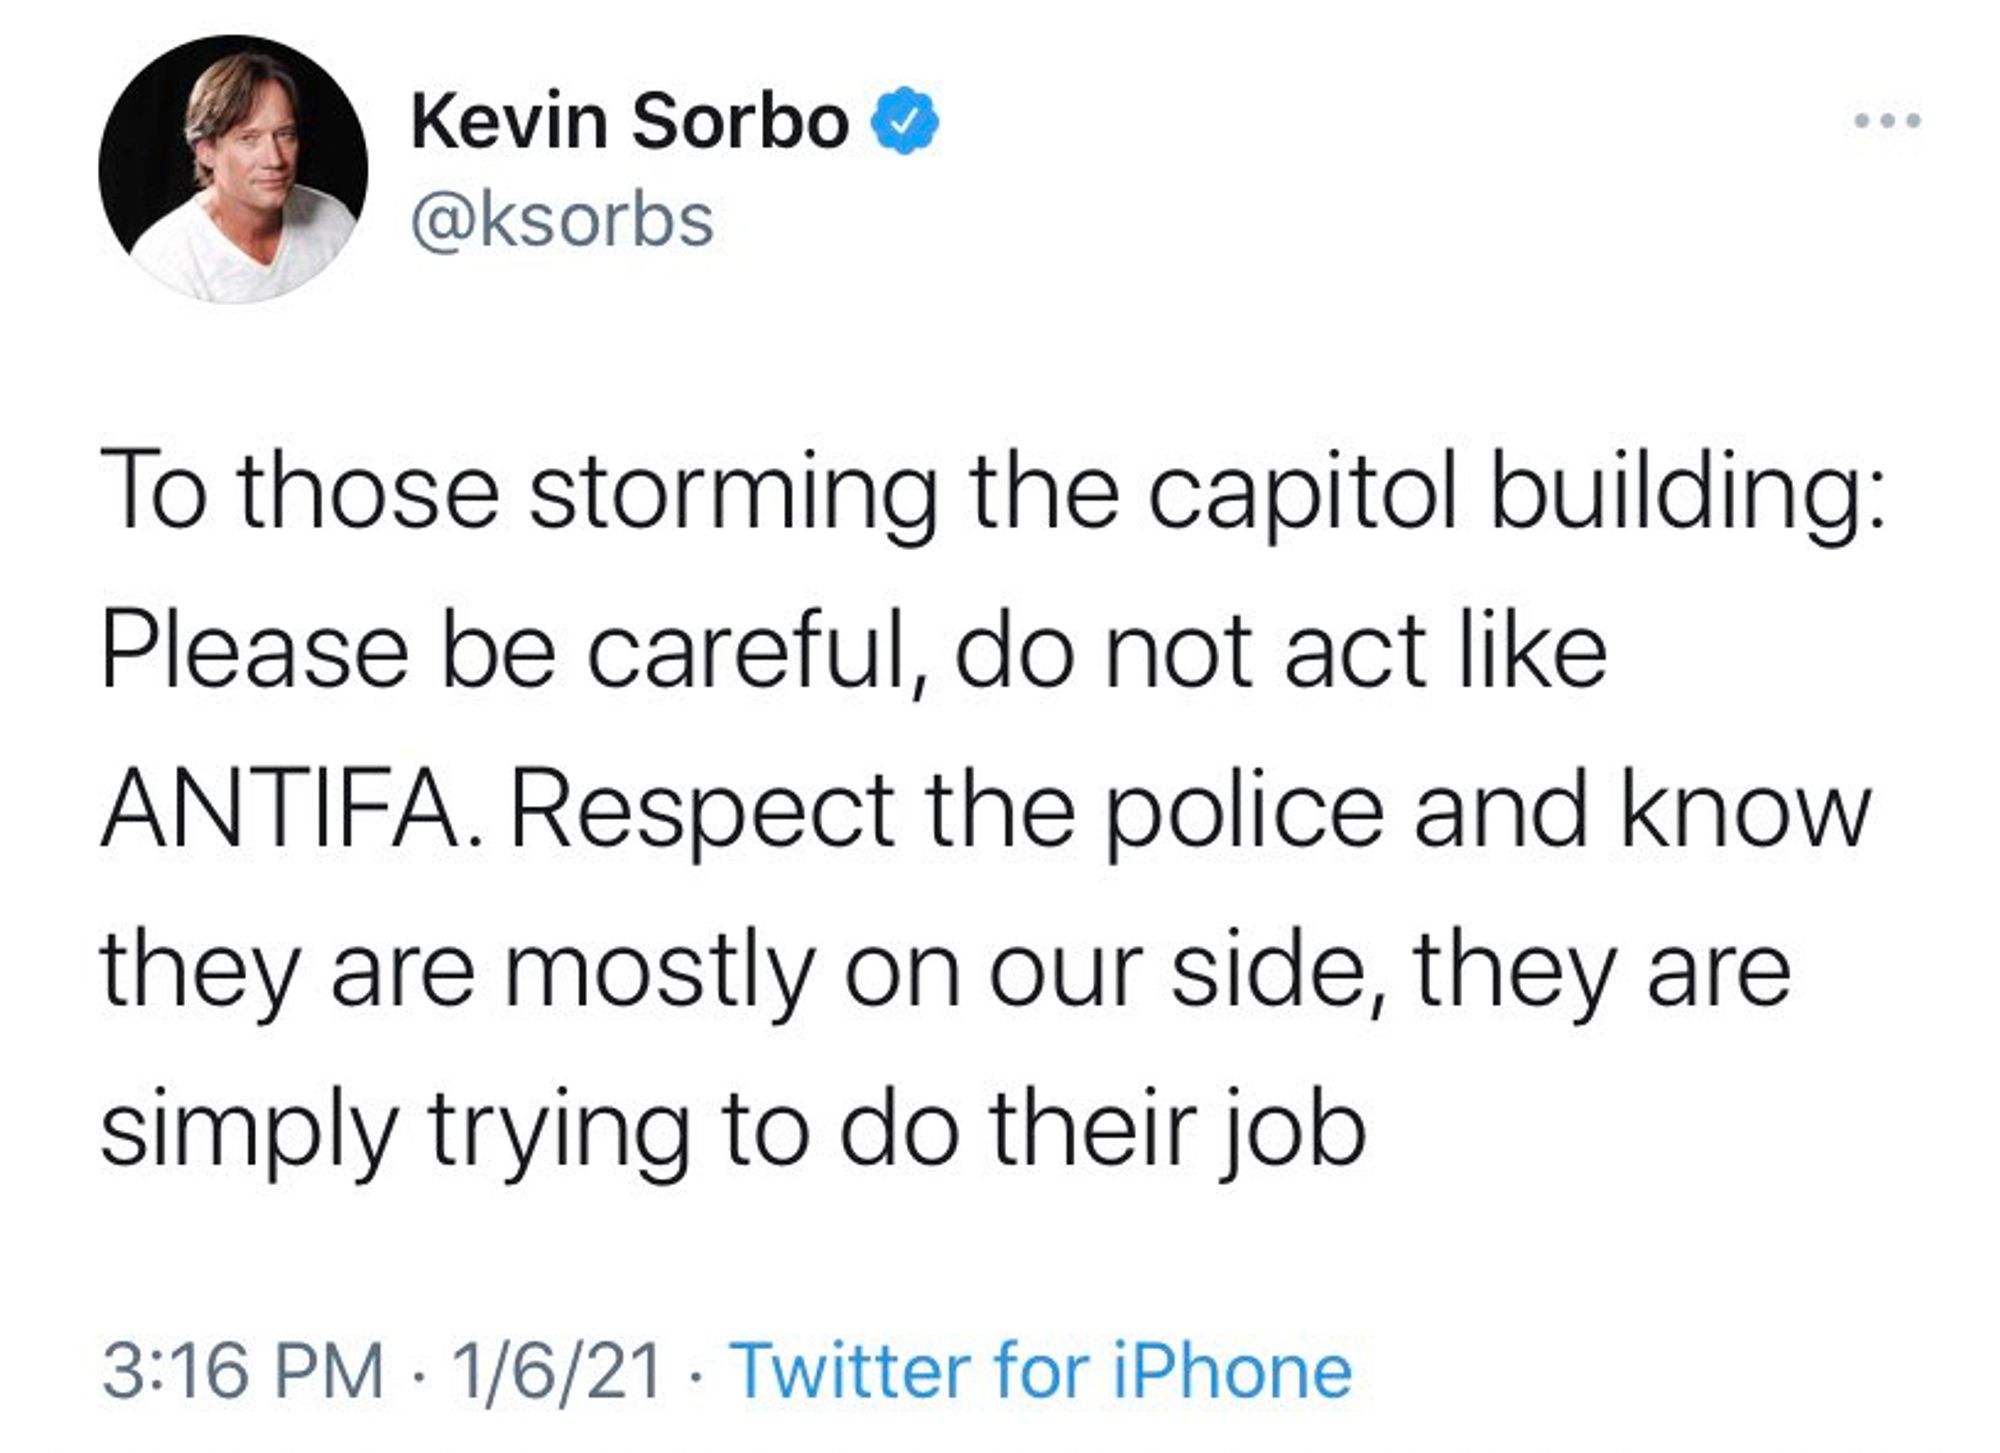Open Kevin Sorbo's profile picture
Screen dimensions: 2000x1453
coord(233,169)
